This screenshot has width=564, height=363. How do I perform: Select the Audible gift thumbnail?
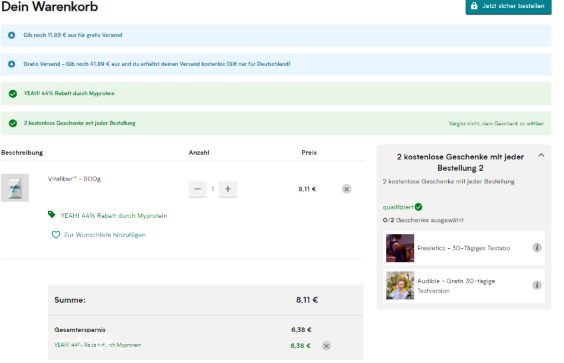400,286
